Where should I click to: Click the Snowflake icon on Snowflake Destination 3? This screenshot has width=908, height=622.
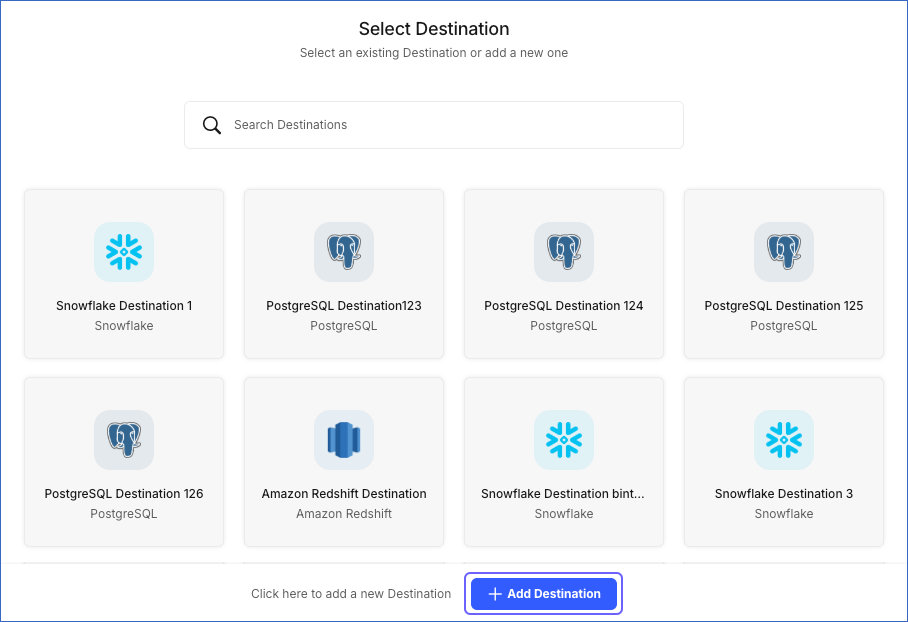coord(784,440)
